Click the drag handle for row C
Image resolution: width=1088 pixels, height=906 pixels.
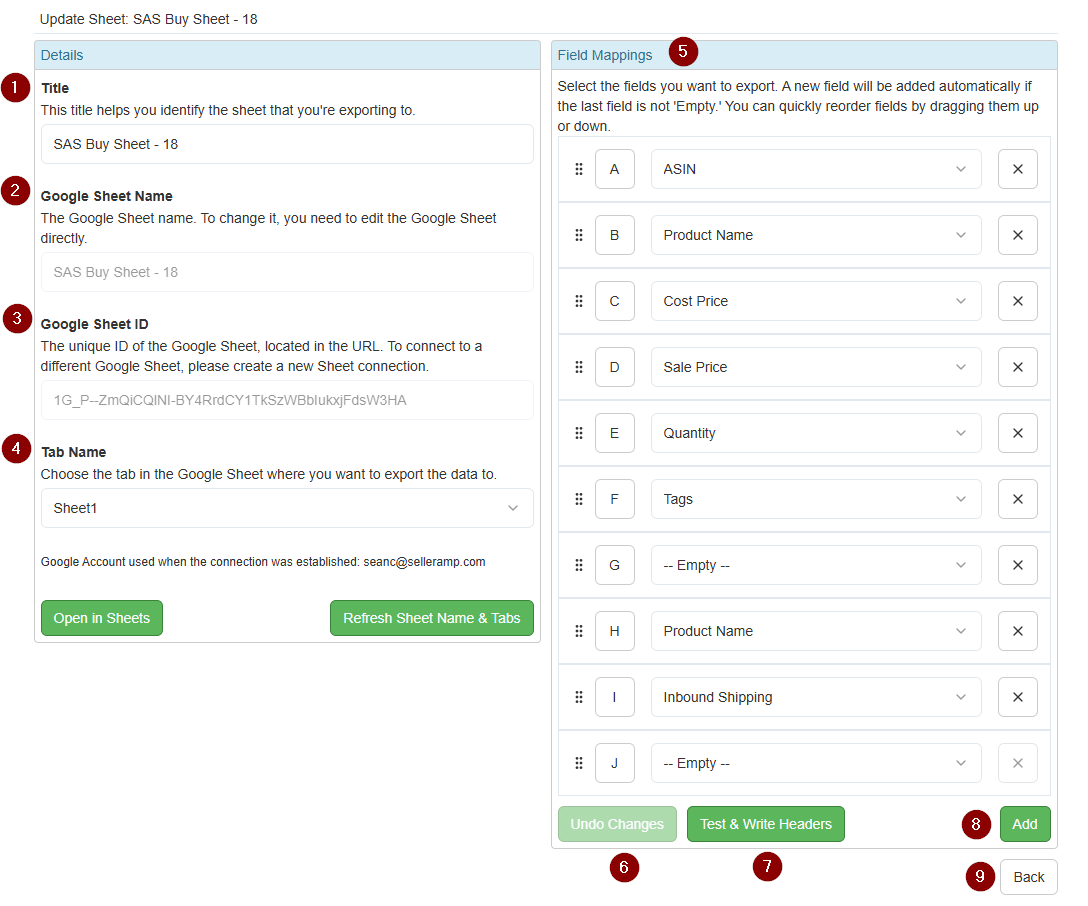pos(579,301)
